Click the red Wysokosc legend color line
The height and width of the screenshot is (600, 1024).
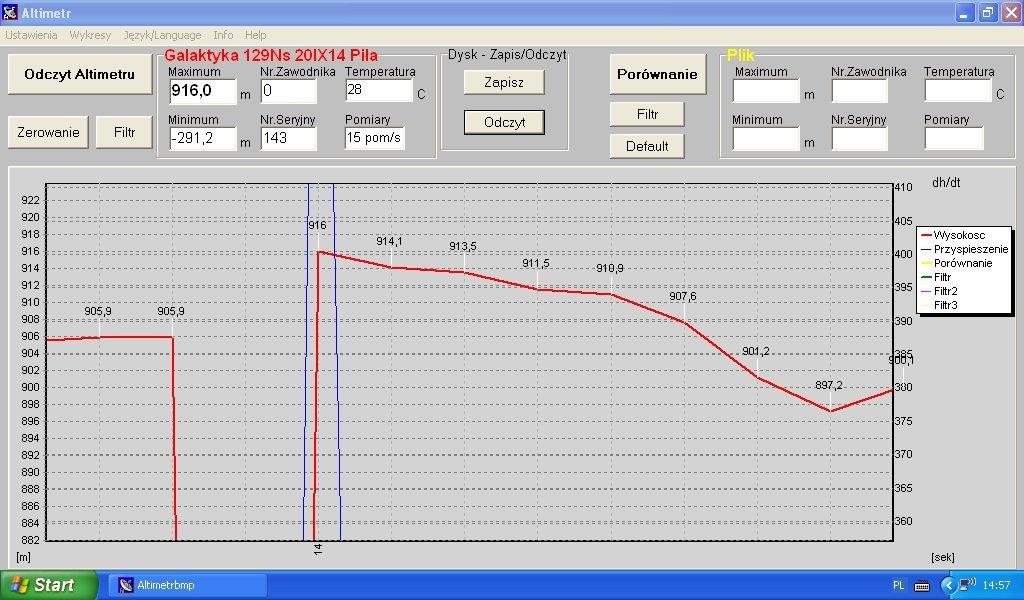pyautogui.click(x=925, y=236)
